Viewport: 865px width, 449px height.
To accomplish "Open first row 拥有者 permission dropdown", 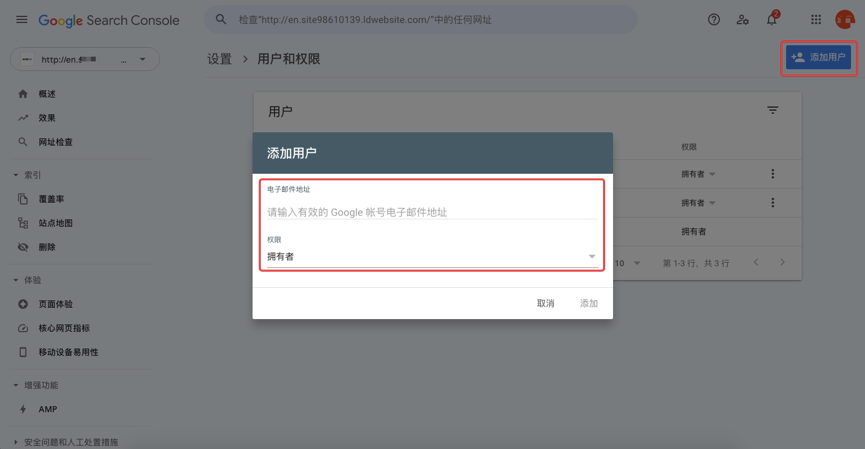I will click(x=698, y=174).
